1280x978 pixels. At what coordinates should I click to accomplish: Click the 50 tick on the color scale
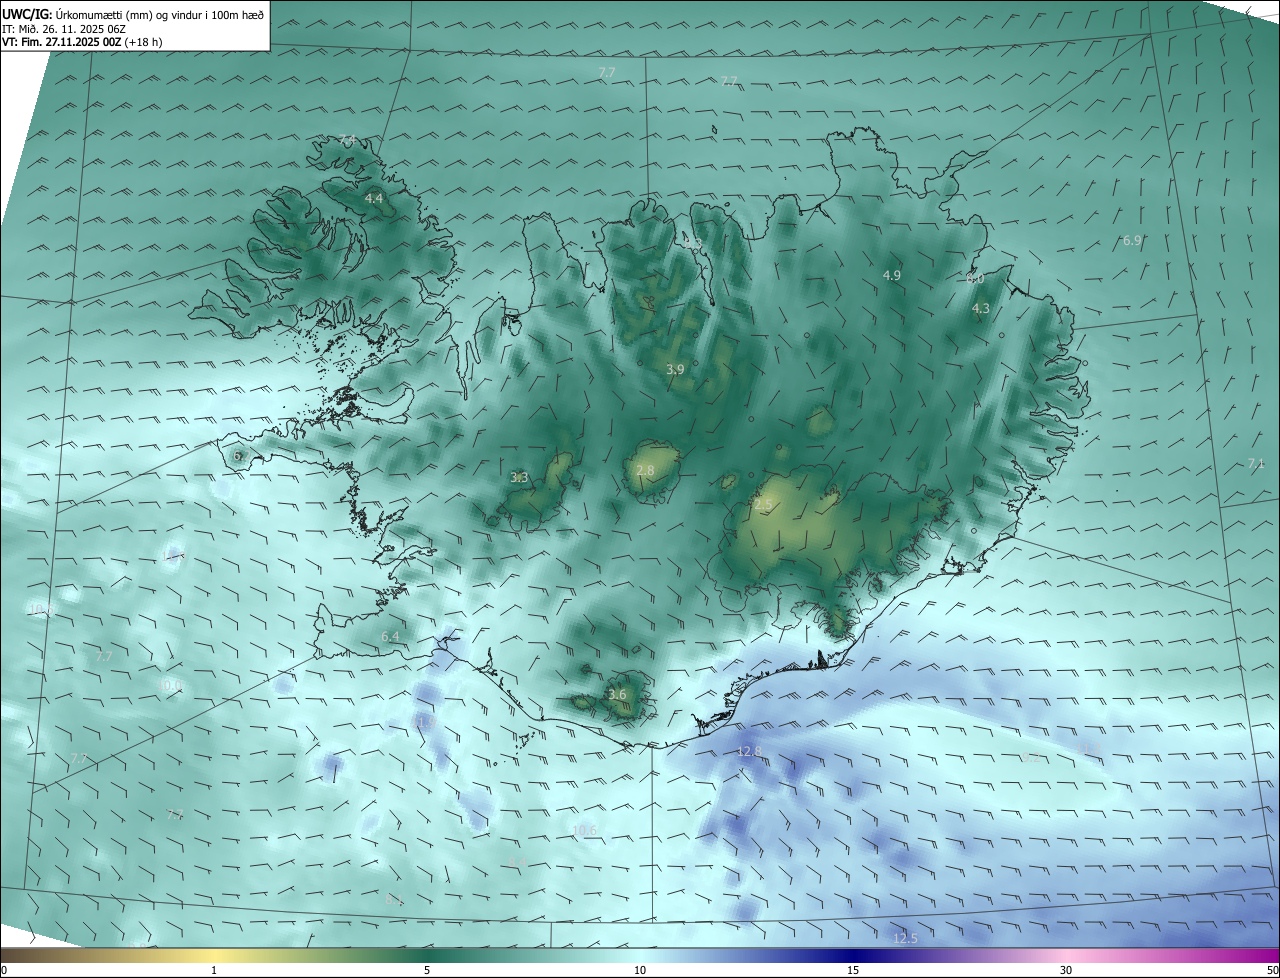(x=1272, y=970)
